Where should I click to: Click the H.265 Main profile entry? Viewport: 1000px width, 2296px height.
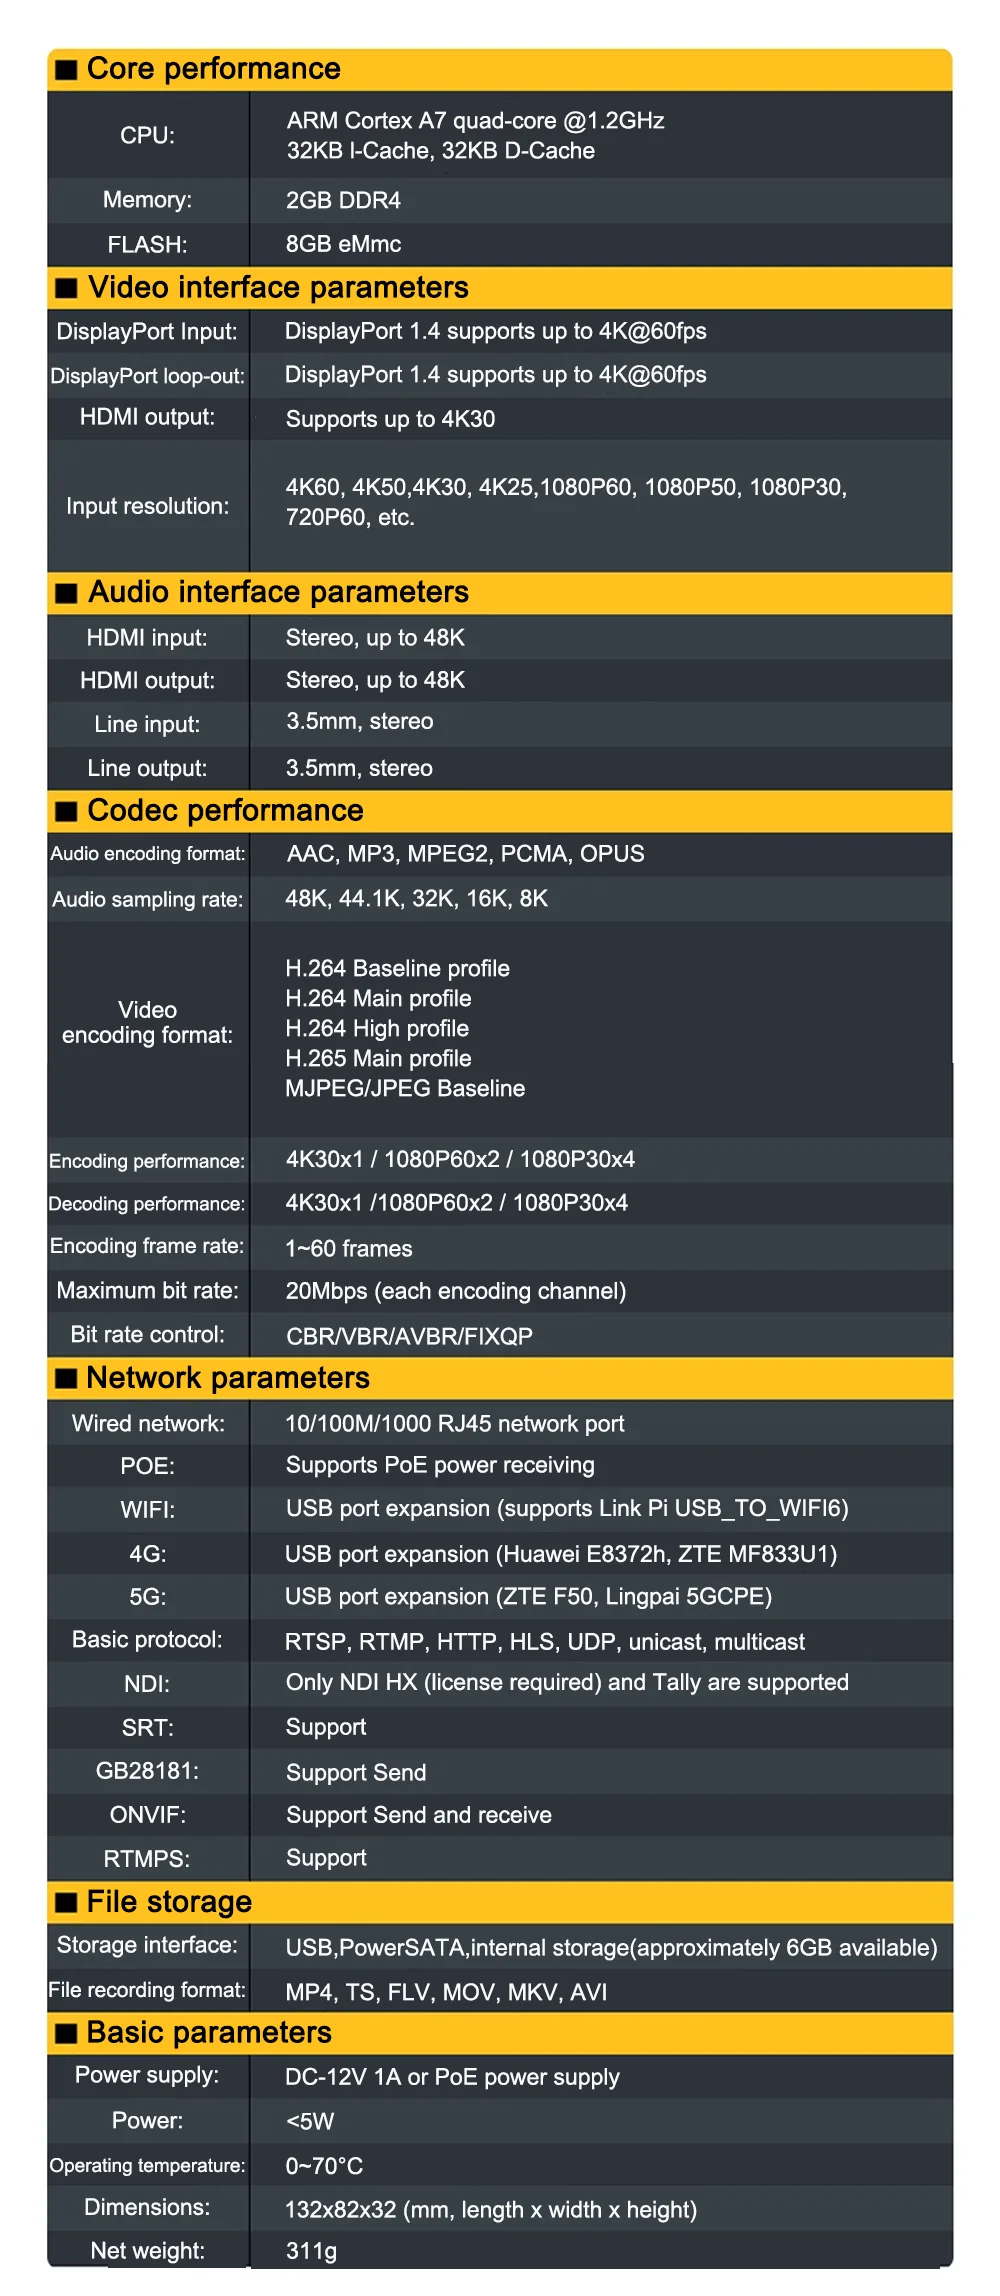point(378,1058)
